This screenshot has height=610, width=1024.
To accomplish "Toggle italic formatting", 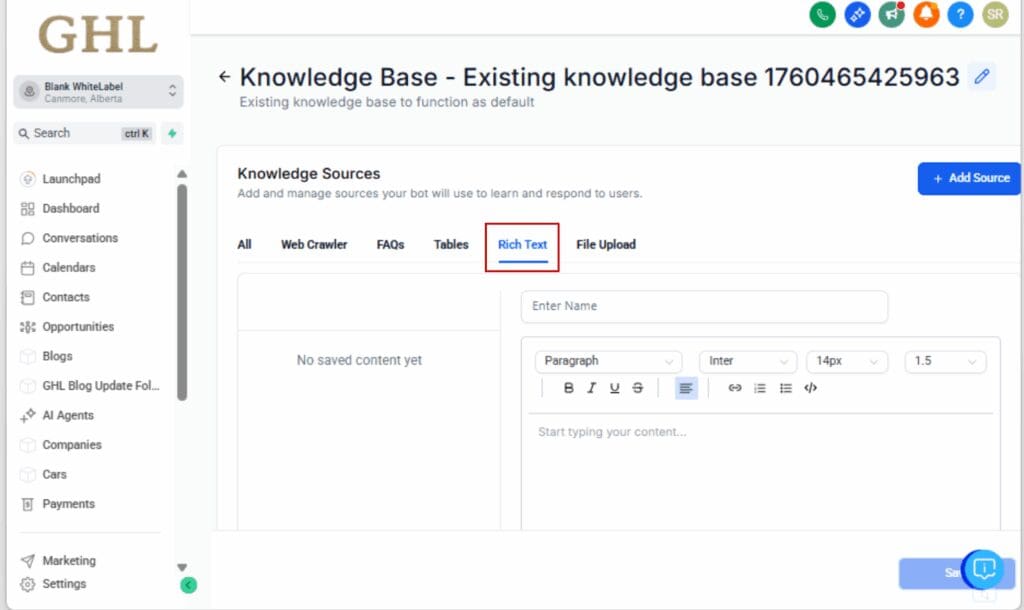I will point(592,388).
